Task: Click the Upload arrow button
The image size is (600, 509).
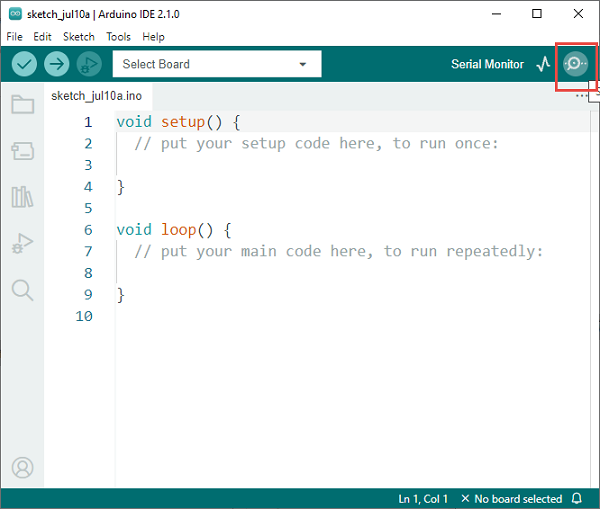Action: click(57, 64)
